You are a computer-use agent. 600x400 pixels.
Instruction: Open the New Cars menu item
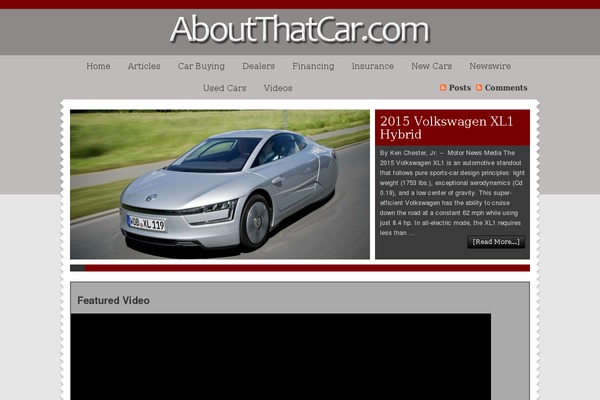pos(432,66)
